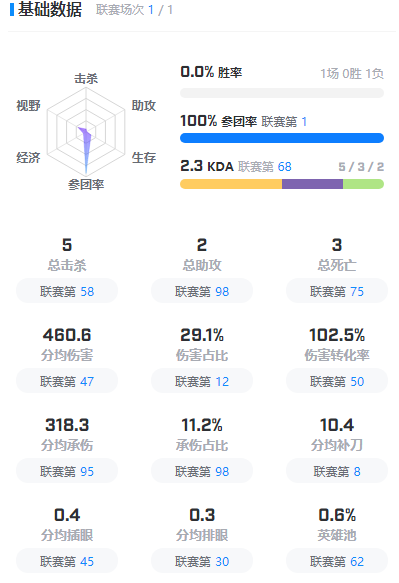
Task: Click the yellow kills segment of KDA bar
Action: point(231,184)
